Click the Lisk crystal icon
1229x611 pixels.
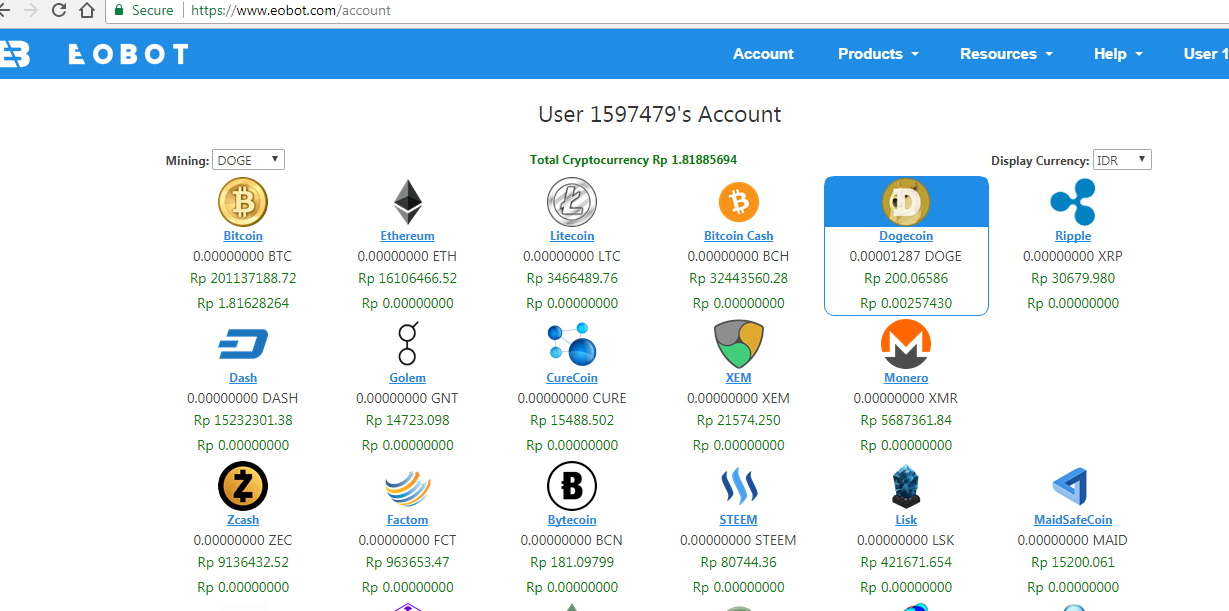(906, 487)
